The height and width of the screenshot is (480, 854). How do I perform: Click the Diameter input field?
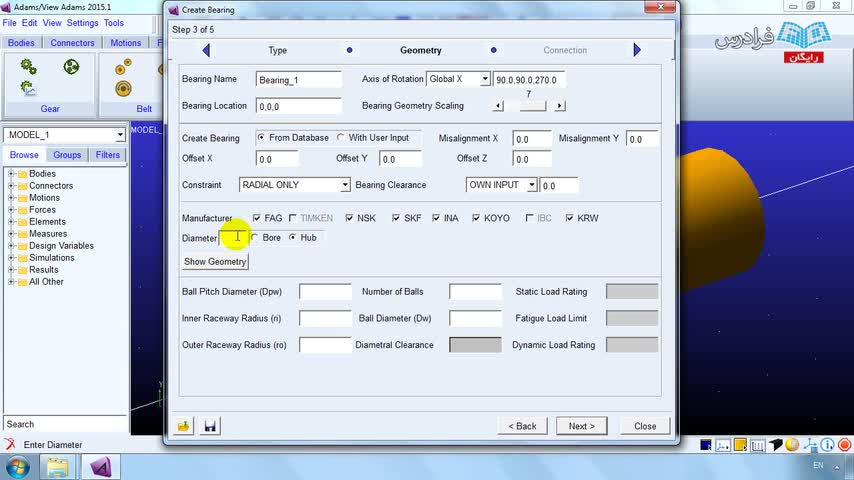click(234, 238)
